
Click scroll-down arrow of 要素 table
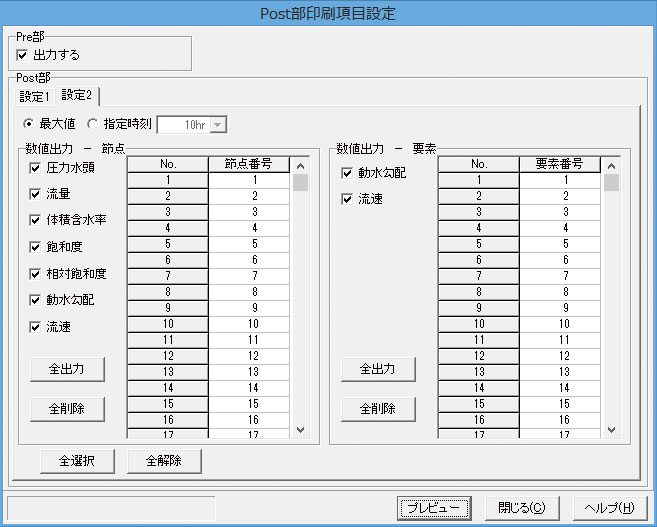pyautogui.click(x=611, y=430)
